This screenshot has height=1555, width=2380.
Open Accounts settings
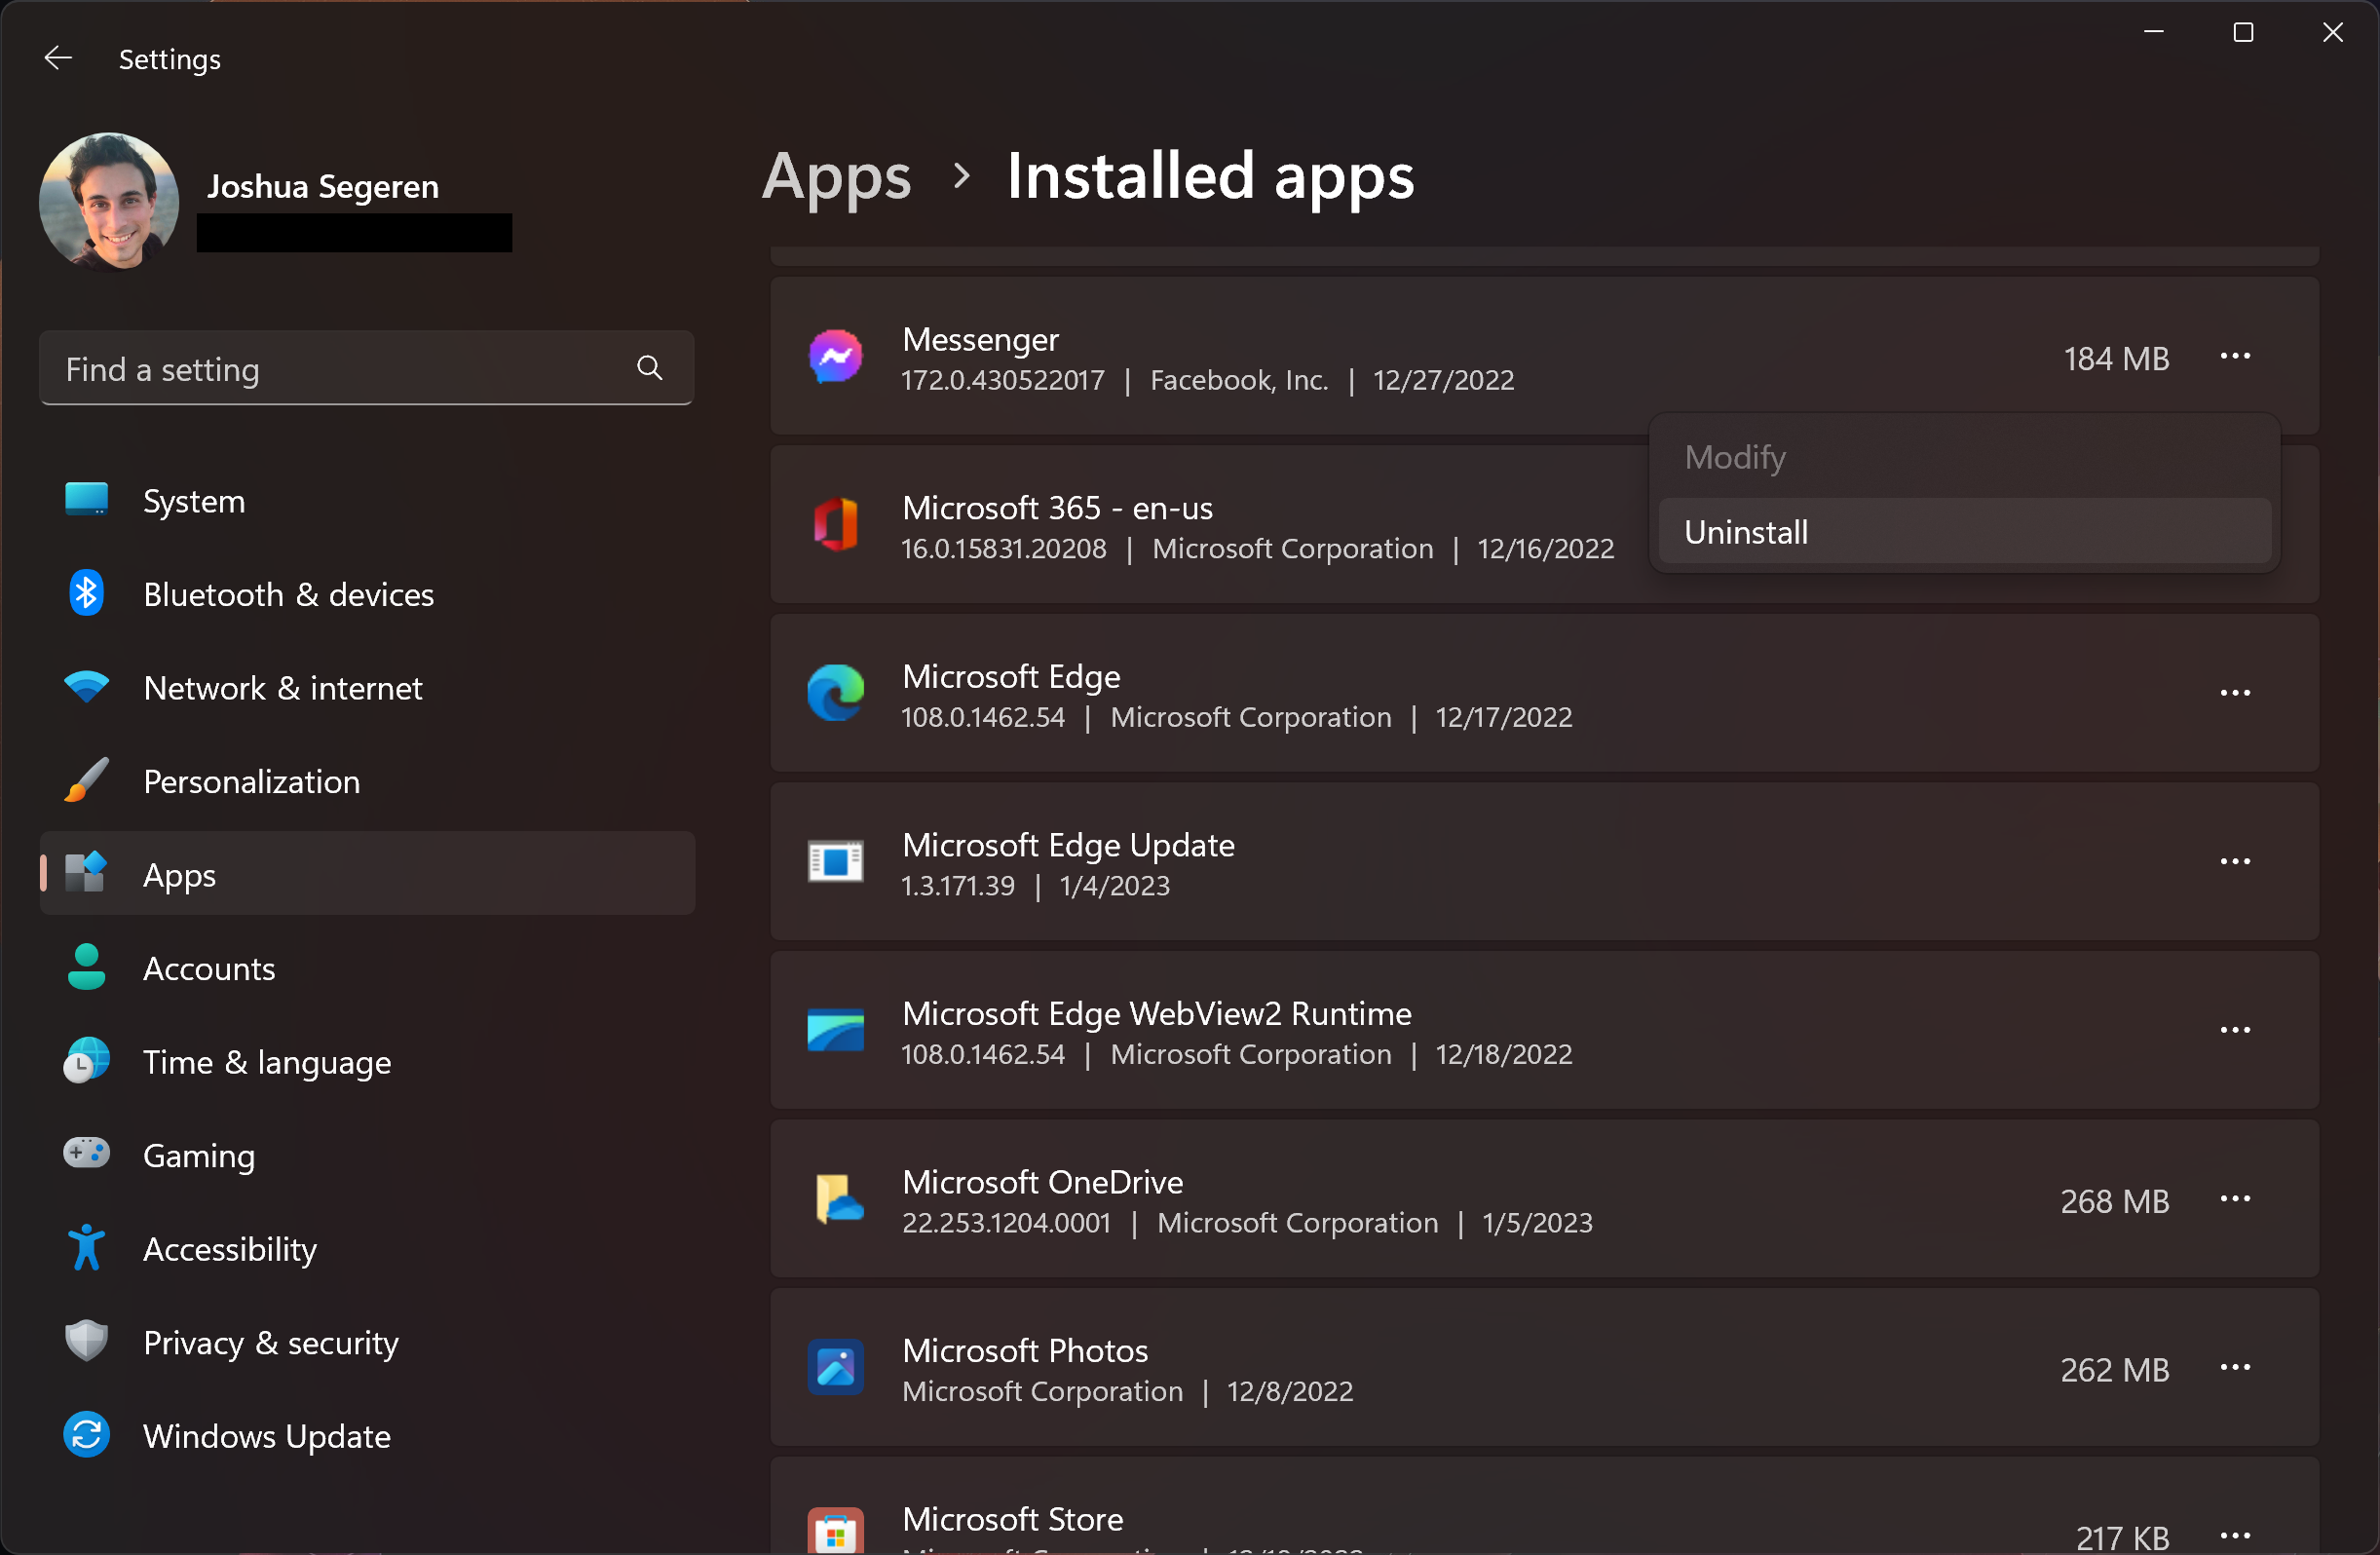(366, 968)
